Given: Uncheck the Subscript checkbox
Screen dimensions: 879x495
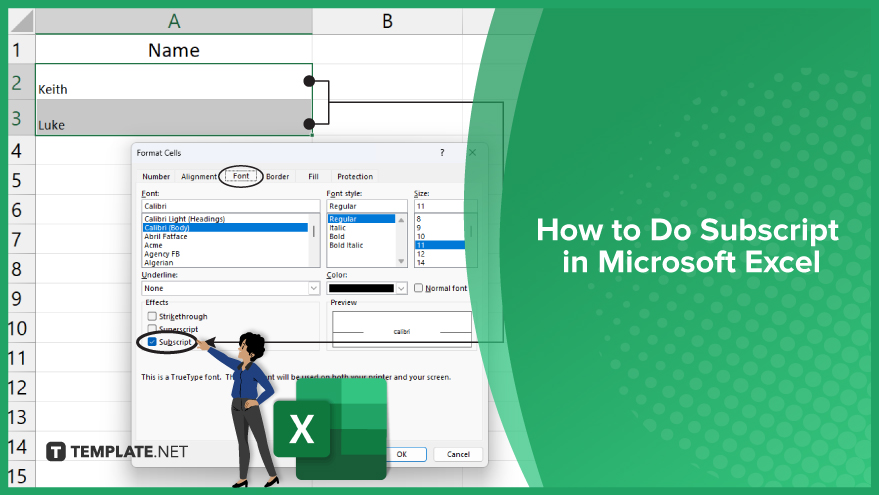Looking at the screenshot, I should pyautogui.click(x=152, y=341).
